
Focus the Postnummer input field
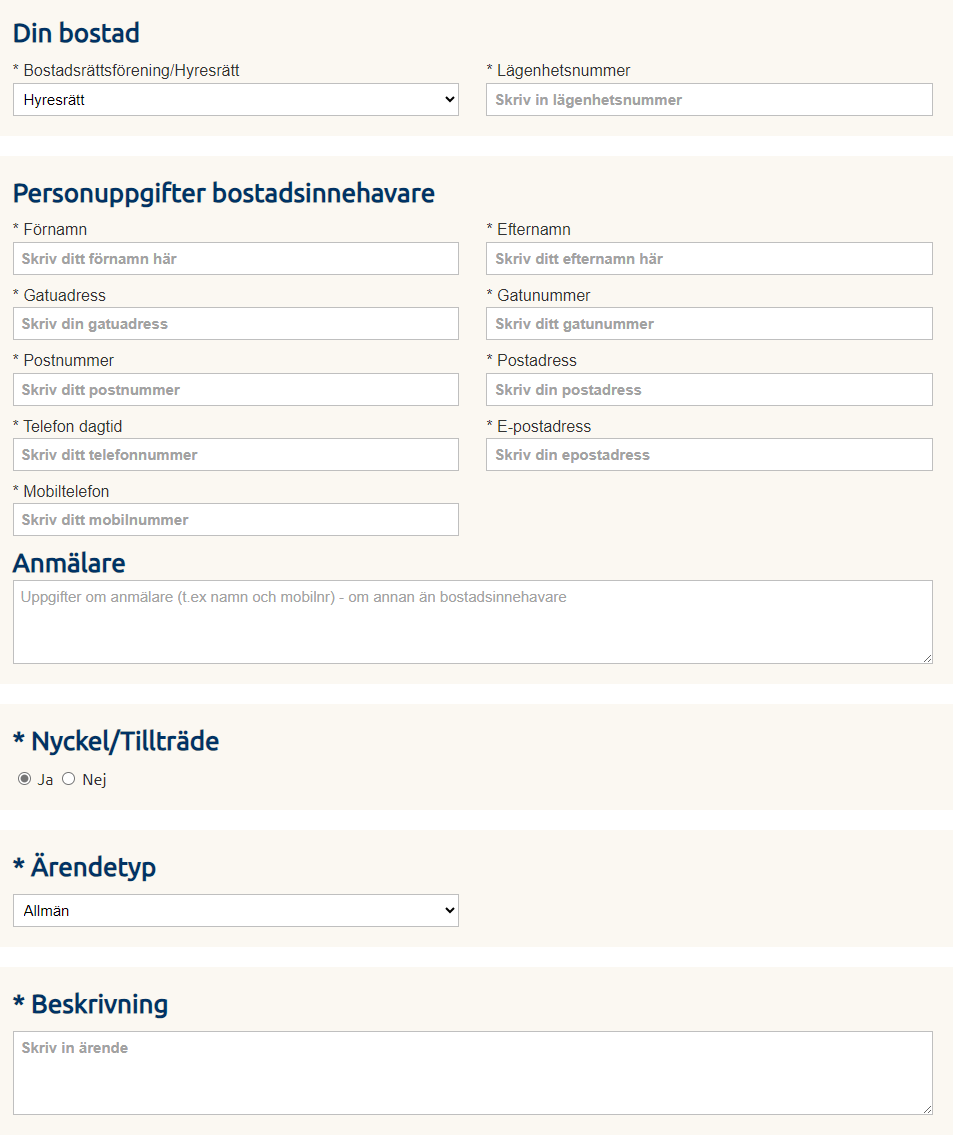pyautogui.click(x=235, y=389)
